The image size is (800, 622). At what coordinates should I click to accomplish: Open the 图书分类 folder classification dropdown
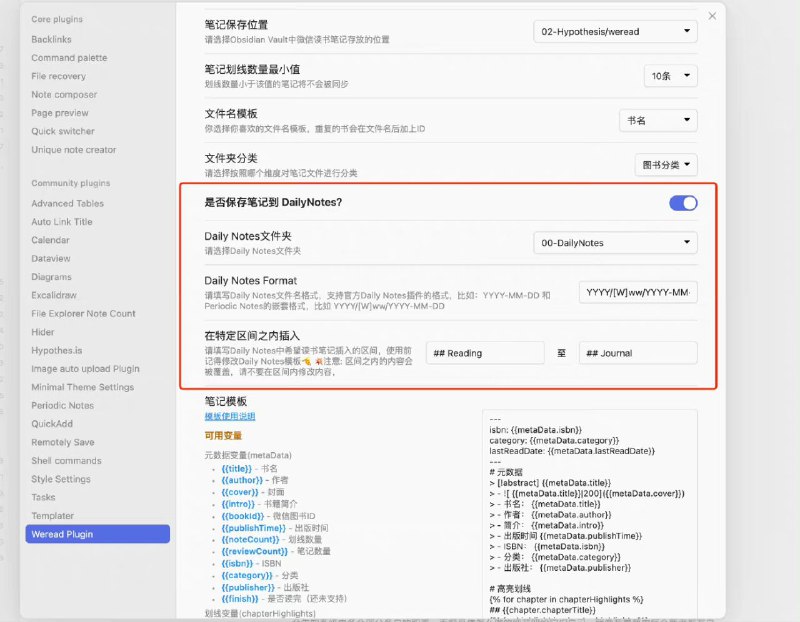[664, 164]
